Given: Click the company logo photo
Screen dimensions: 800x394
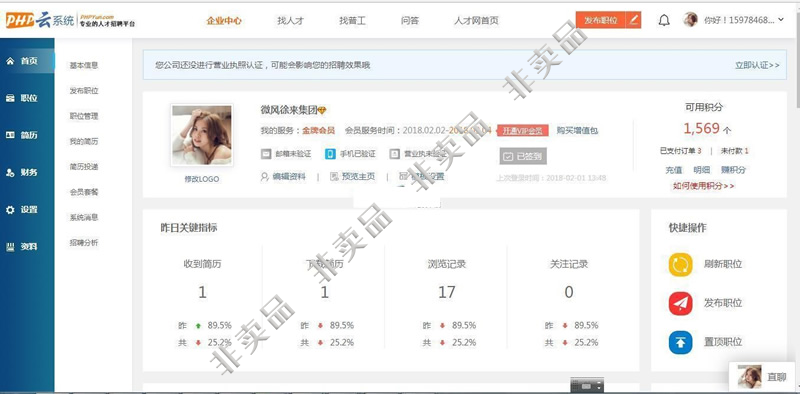Looking at the screenshot, I should pos(202,135).
